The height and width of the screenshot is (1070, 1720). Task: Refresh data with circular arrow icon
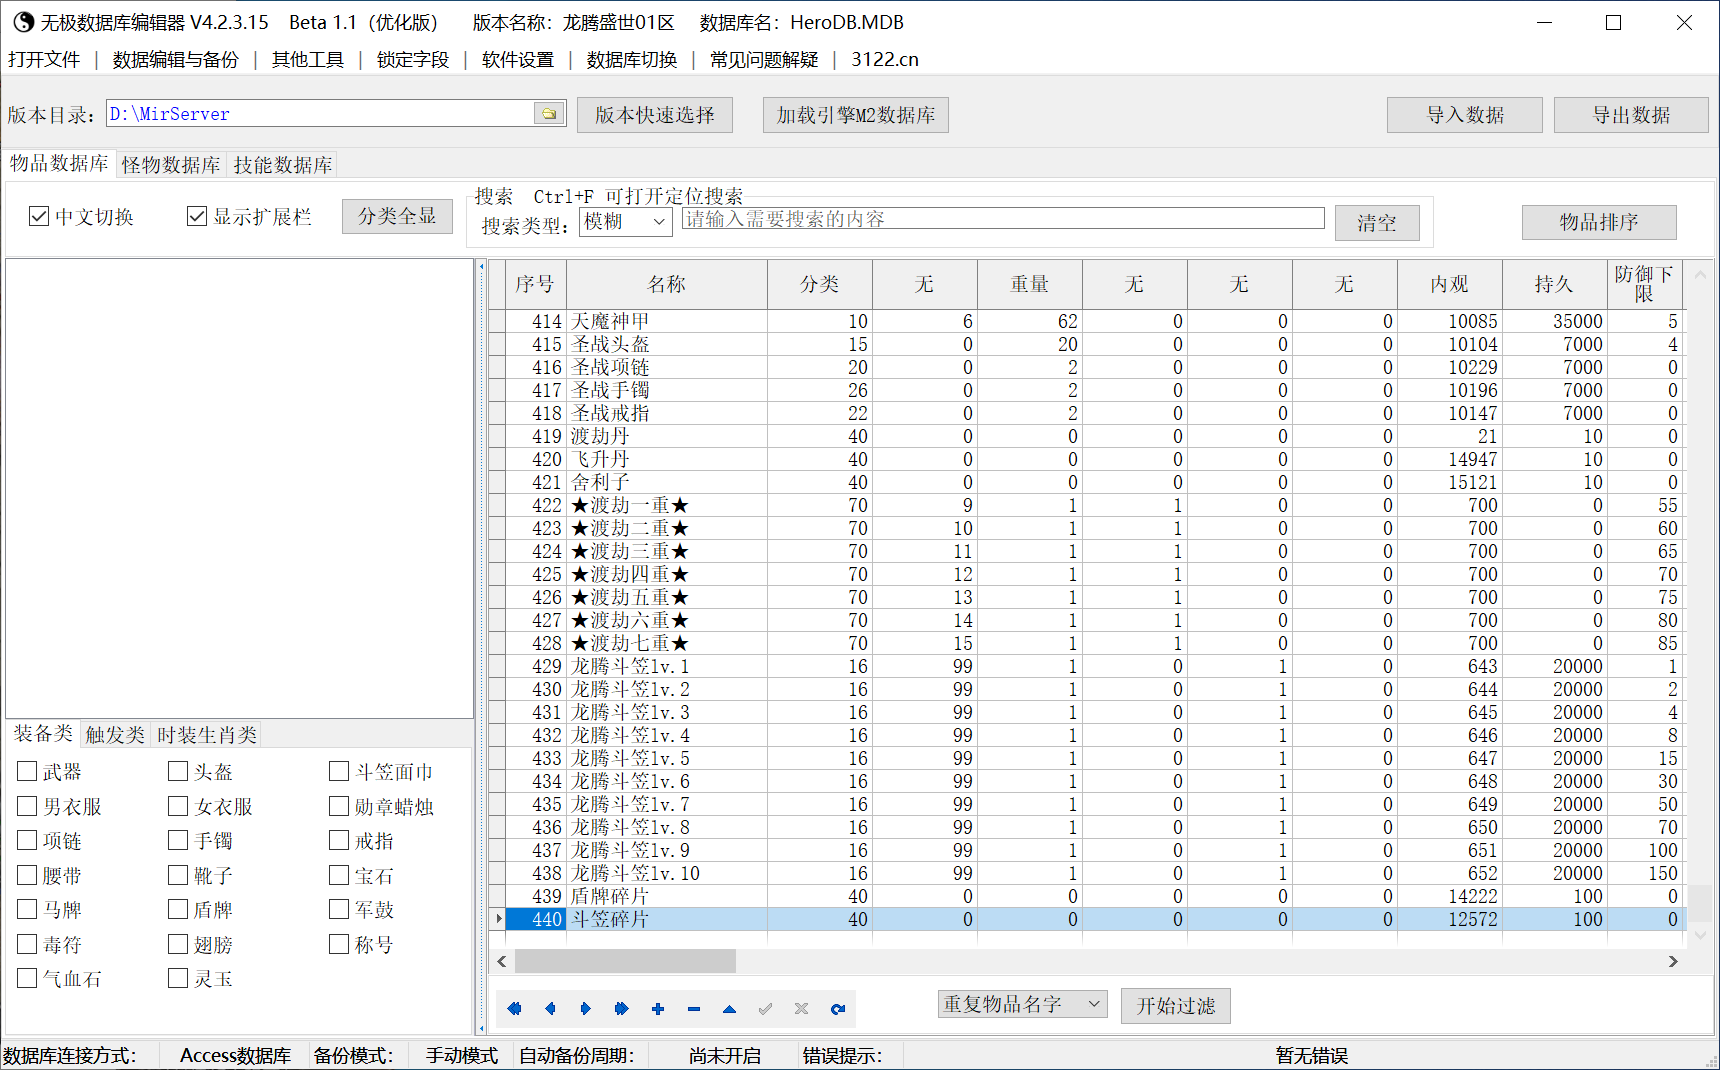coord(838,1009)
